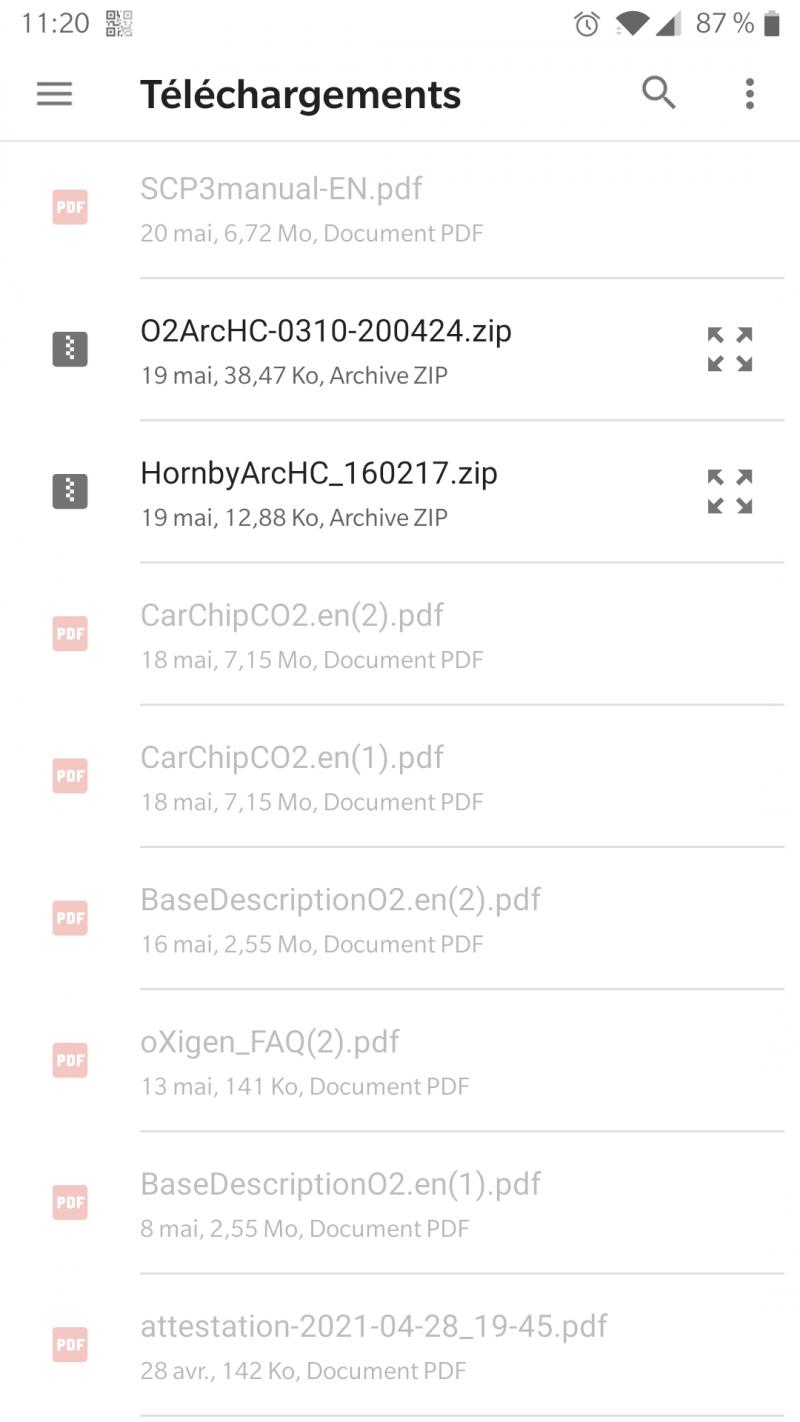Click PDF icon of attestation-2021-04-28_19-45.pdf
The height and width of the screenshot is (1422, 800).
coord(70,1344)
